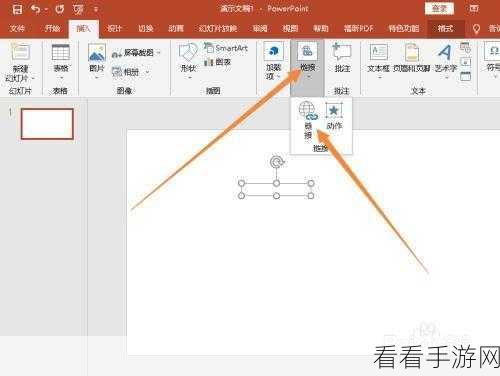Expand the 相册 dropdown arrow

pos(147,72)
